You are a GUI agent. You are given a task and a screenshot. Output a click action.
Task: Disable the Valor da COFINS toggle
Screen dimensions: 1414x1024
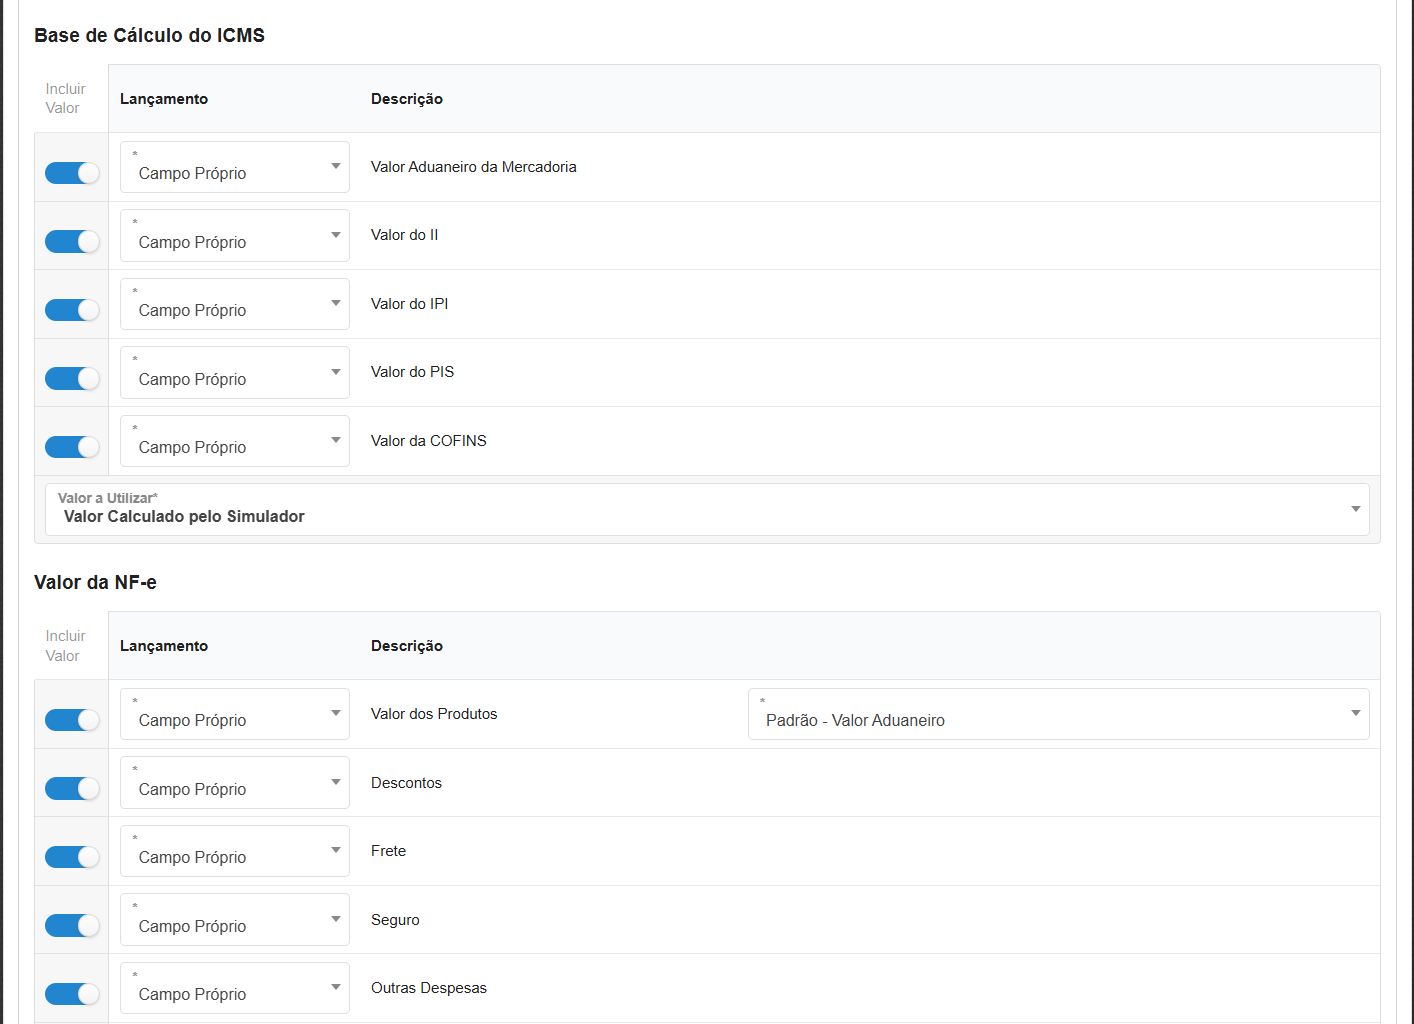click(x=72, y=447)
